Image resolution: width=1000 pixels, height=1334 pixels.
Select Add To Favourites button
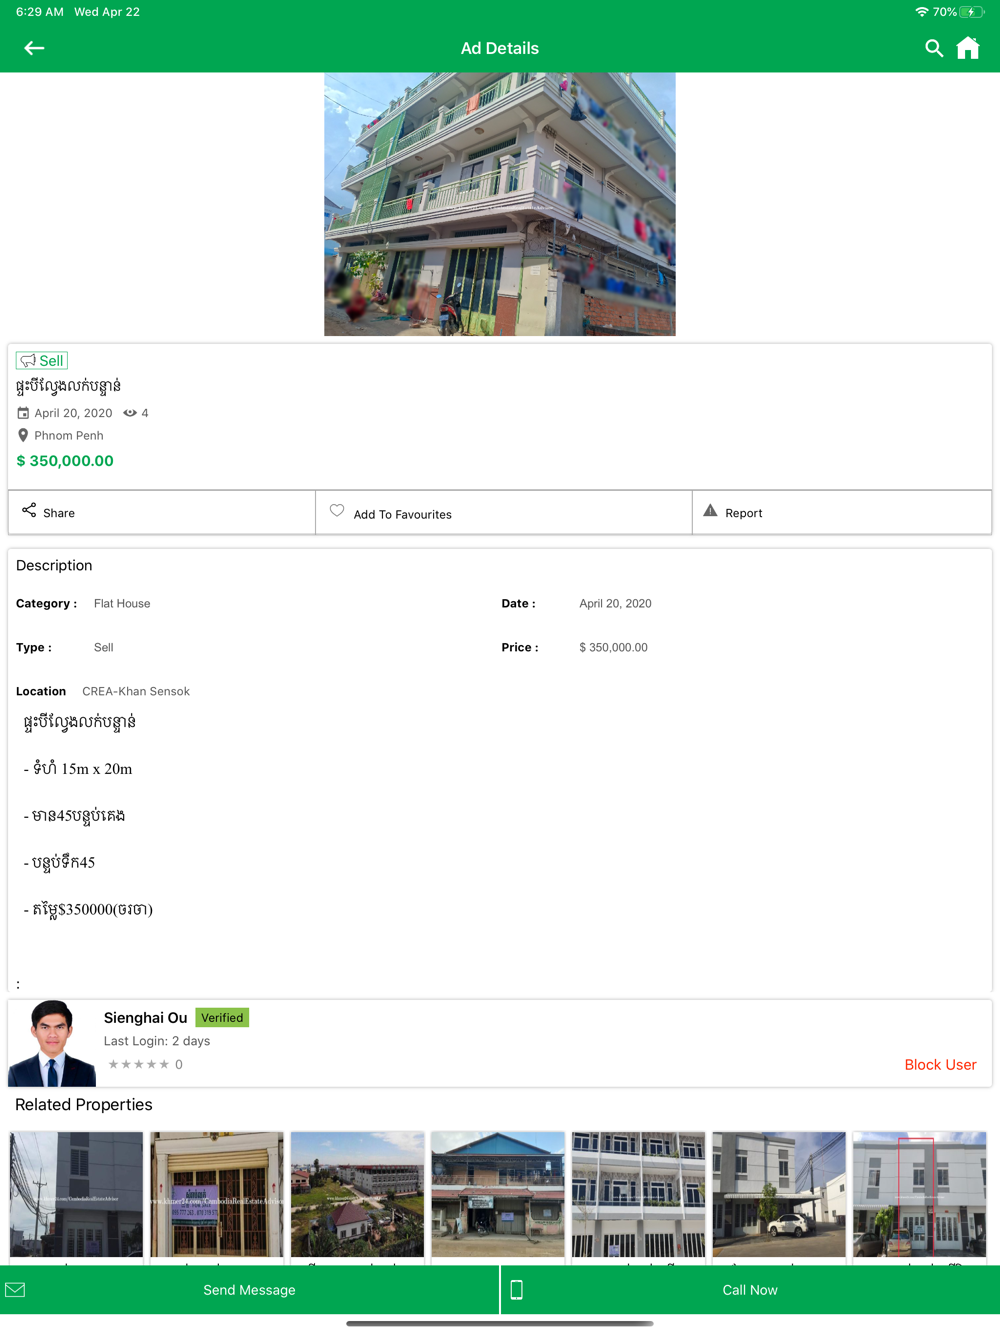pyautogui.click(x=504, y=513)
